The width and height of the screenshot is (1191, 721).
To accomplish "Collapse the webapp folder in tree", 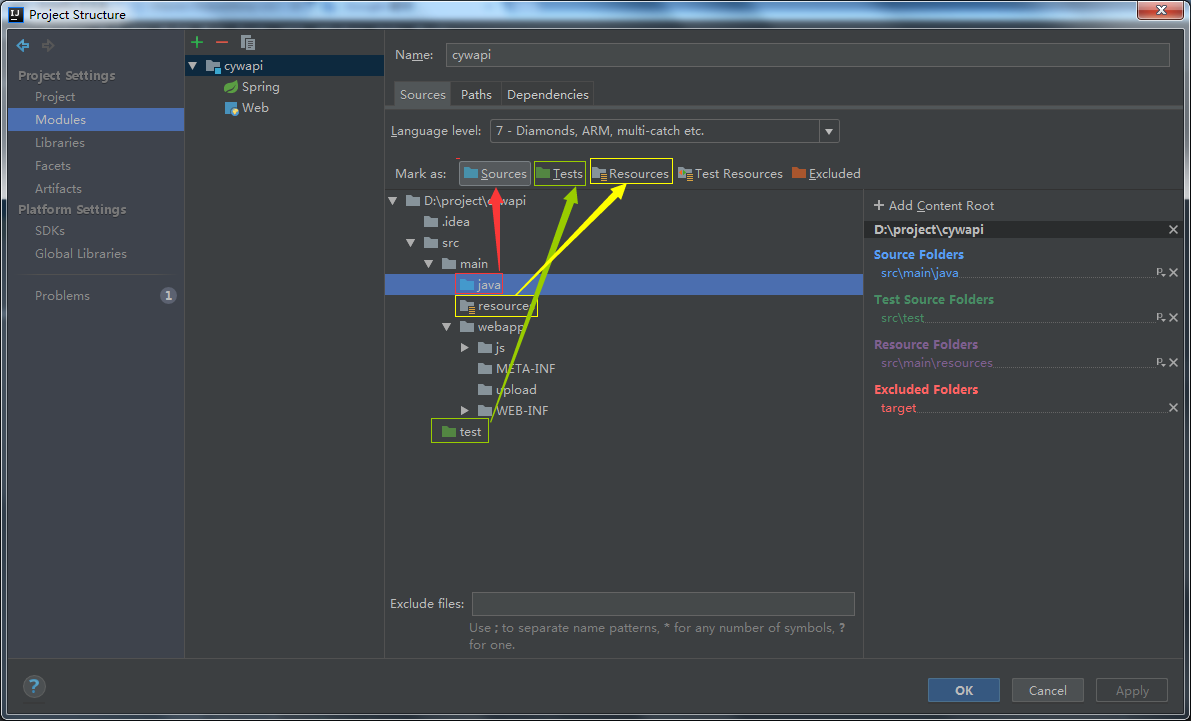I will (x=447, y=327).
